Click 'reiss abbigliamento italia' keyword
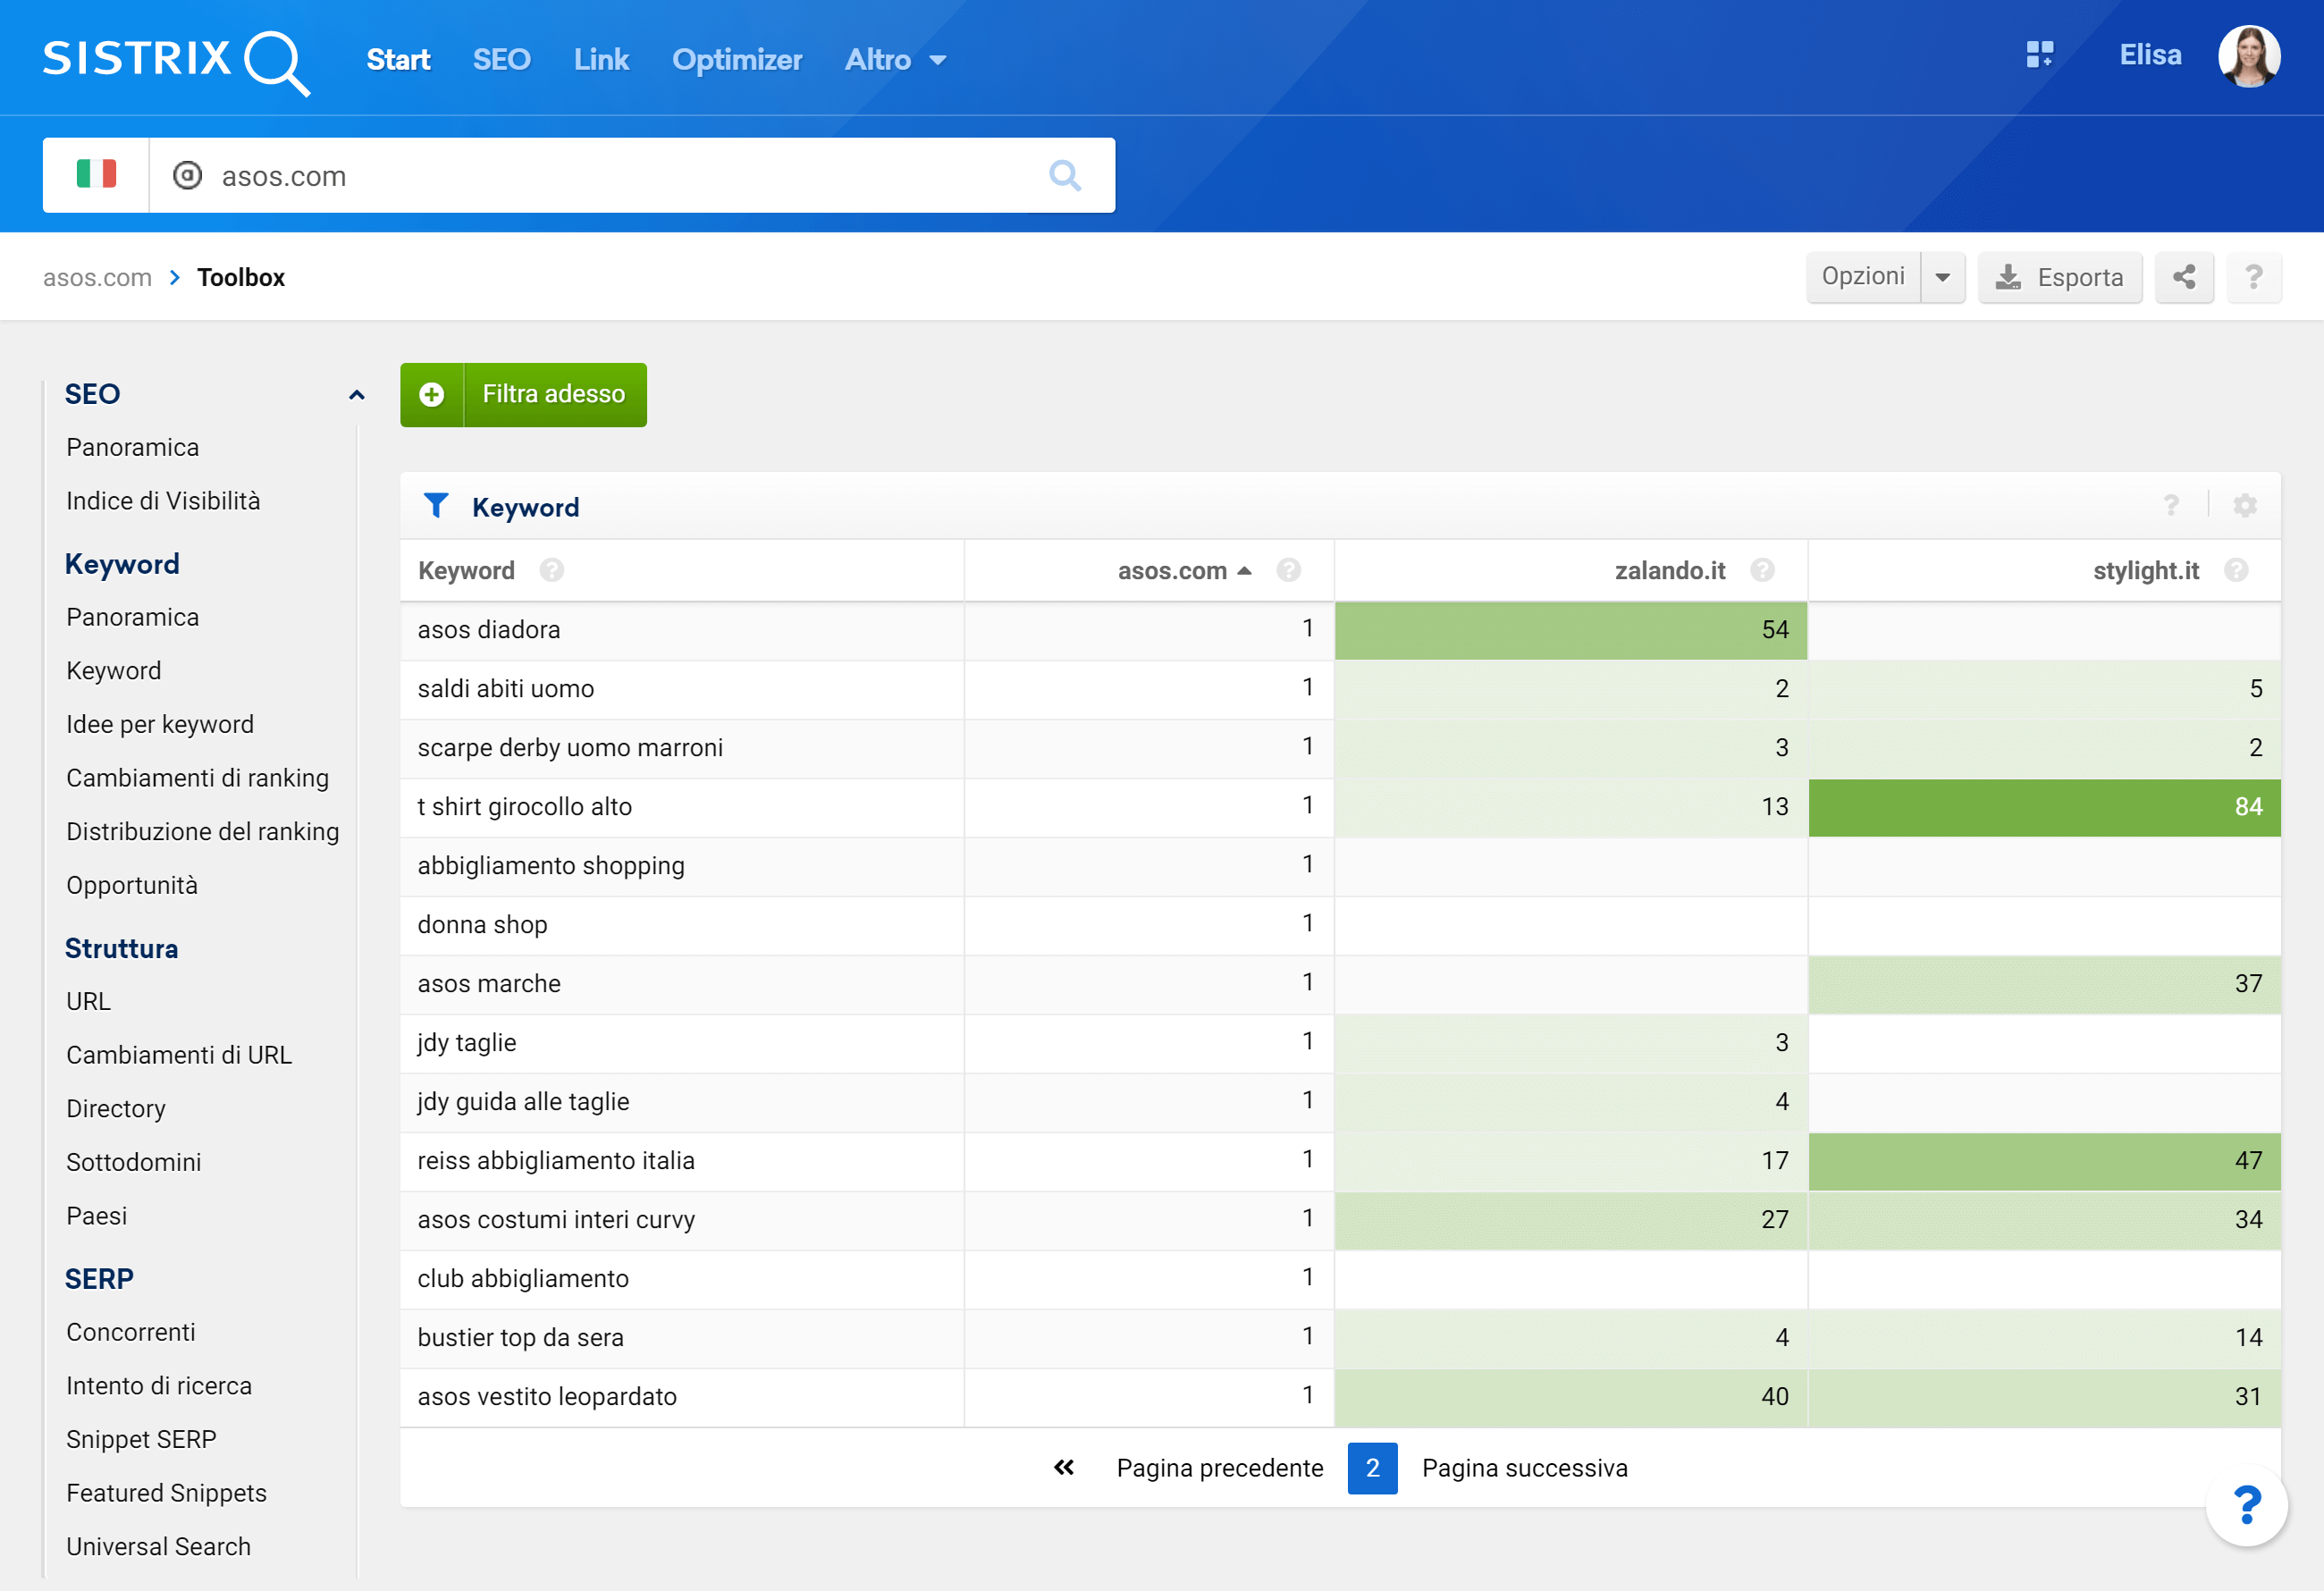This screenshot has height=1591, width=2324. [556, 1160]
